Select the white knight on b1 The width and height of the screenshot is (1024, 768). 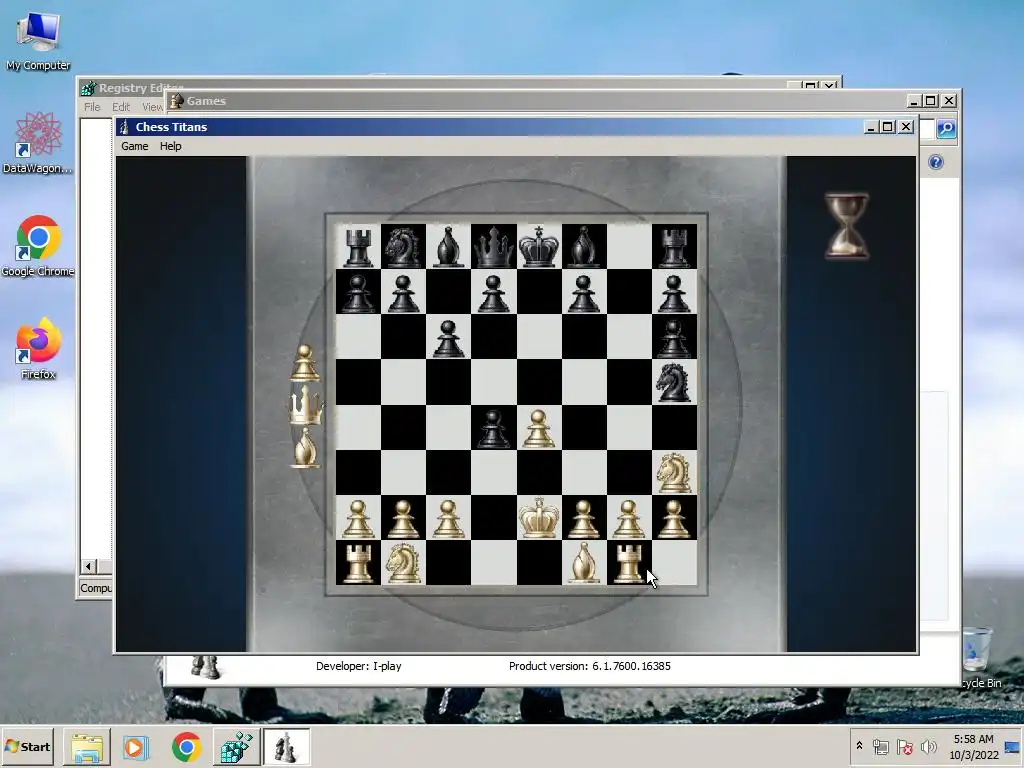(x=403, y=562)
